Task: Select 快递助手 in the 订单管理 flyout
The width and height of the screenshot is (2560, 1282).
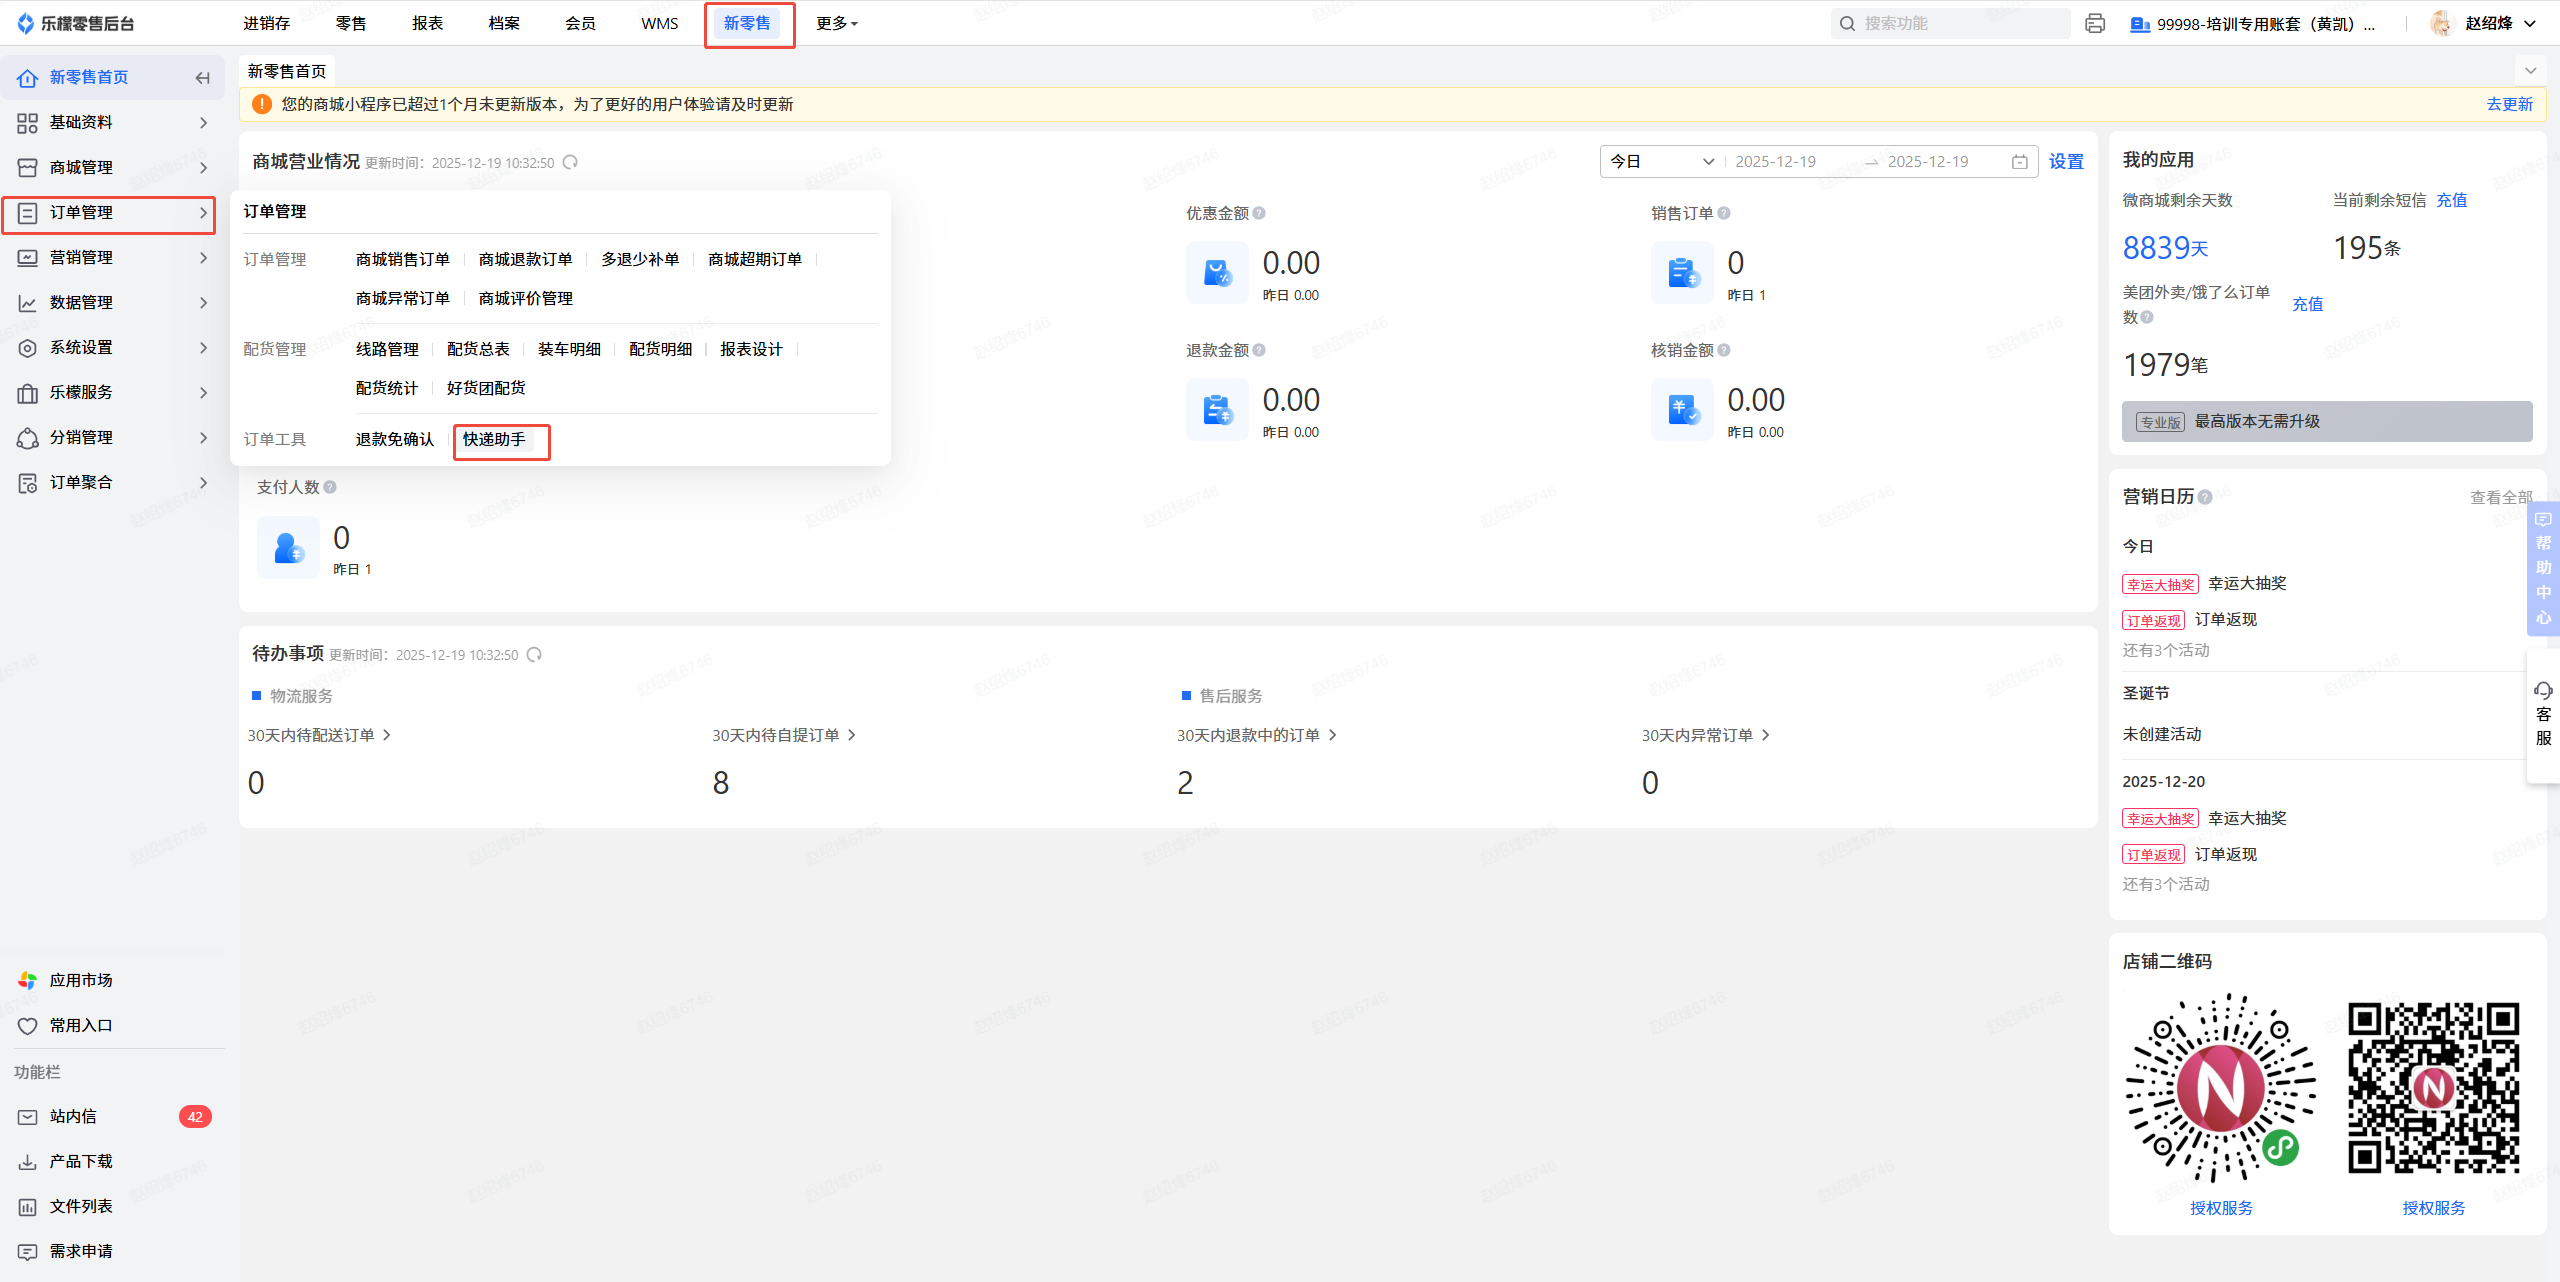Action: click(x=494, y=439)
